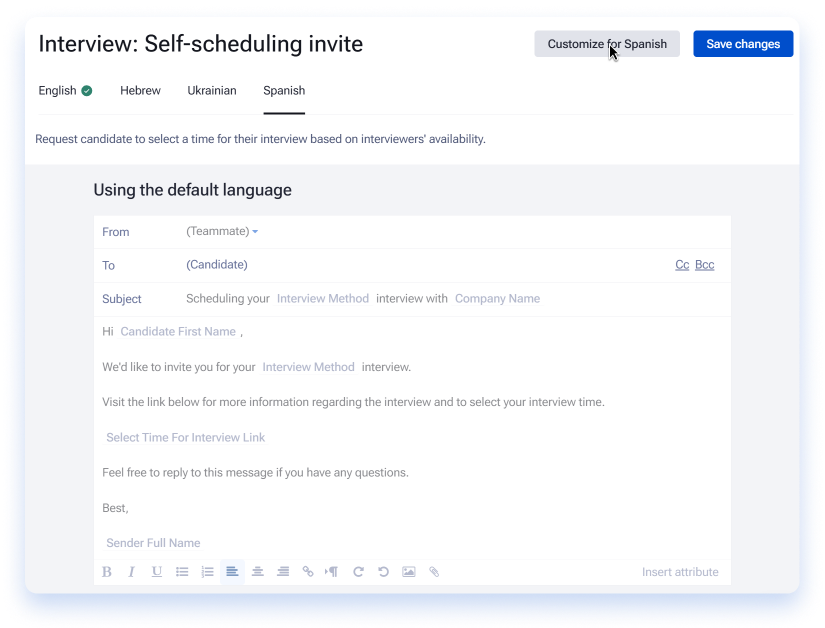The image size is (825, 628).
Task: Click green checkmark beside English
Action: pos(87,91)
